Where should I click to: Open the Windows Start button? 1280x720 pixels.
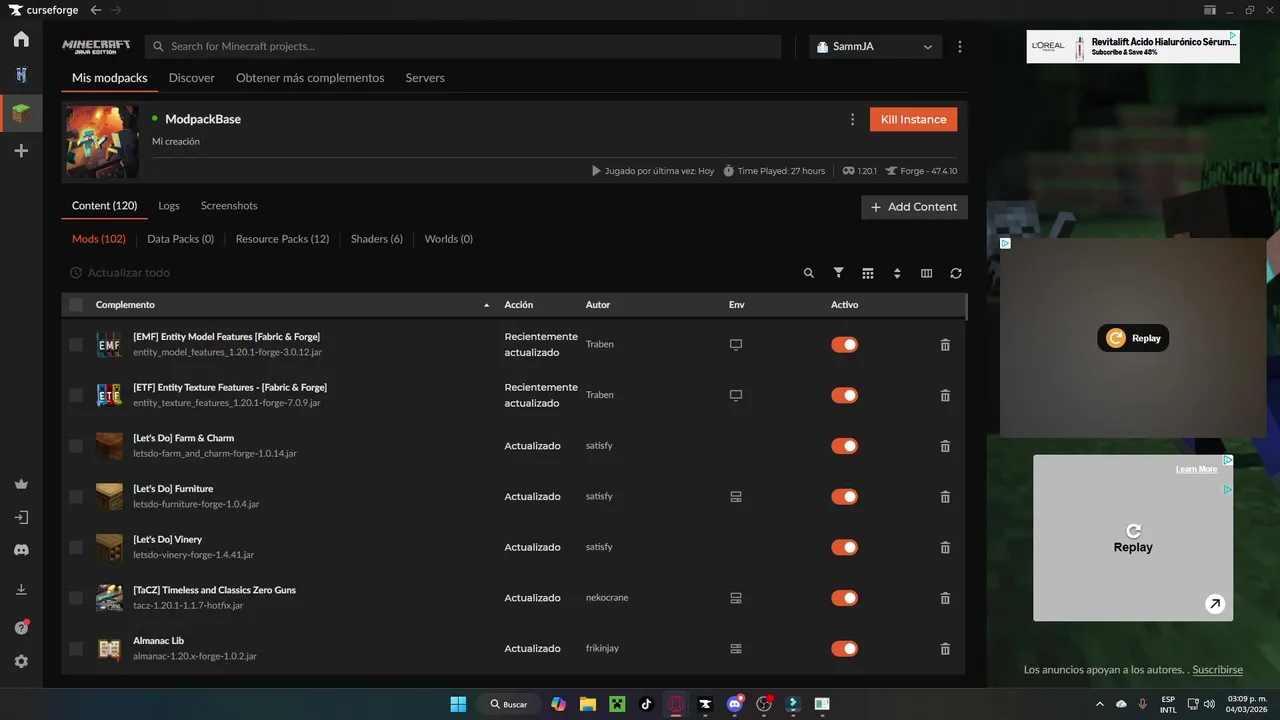(458, 704)
